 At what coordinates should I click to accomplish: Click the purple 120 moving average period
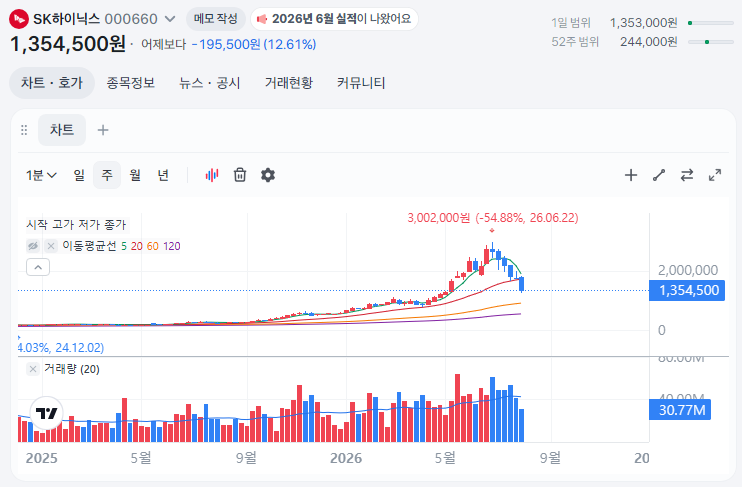pyautogui.click(x=172, y=246)
